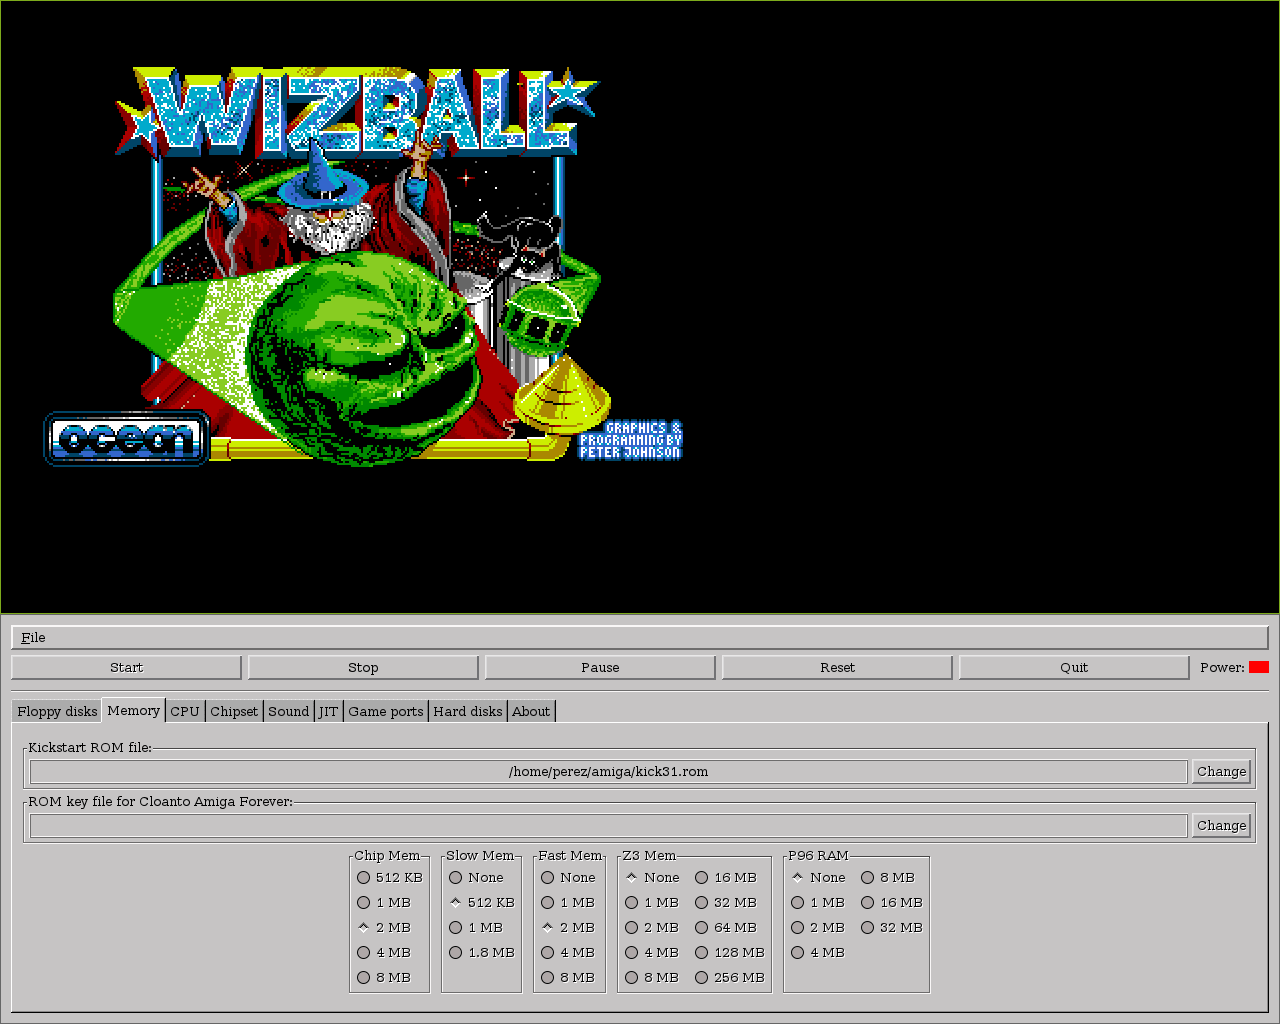Select 1 MB Fast Mem option
The height and width of the screenshot is (1024, 1280).
click(x=568, y=903)
